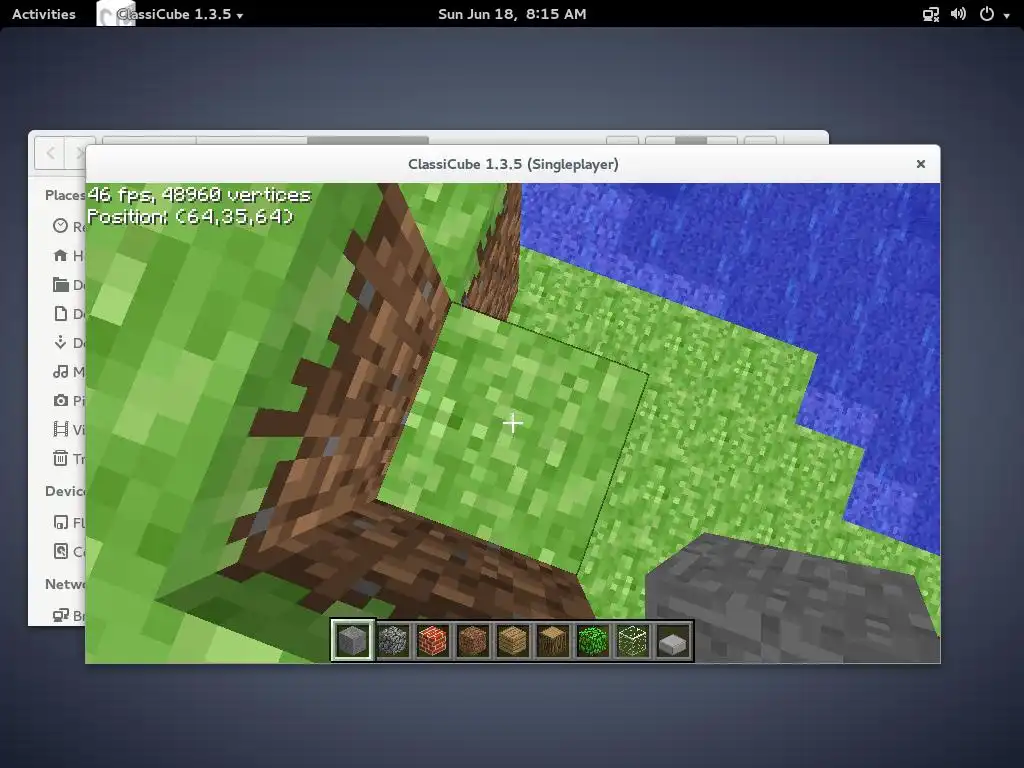Click the Recent clock icon in Files sidebar
The height and width of the screenshot is (768, 1024).
pos(61,226)
